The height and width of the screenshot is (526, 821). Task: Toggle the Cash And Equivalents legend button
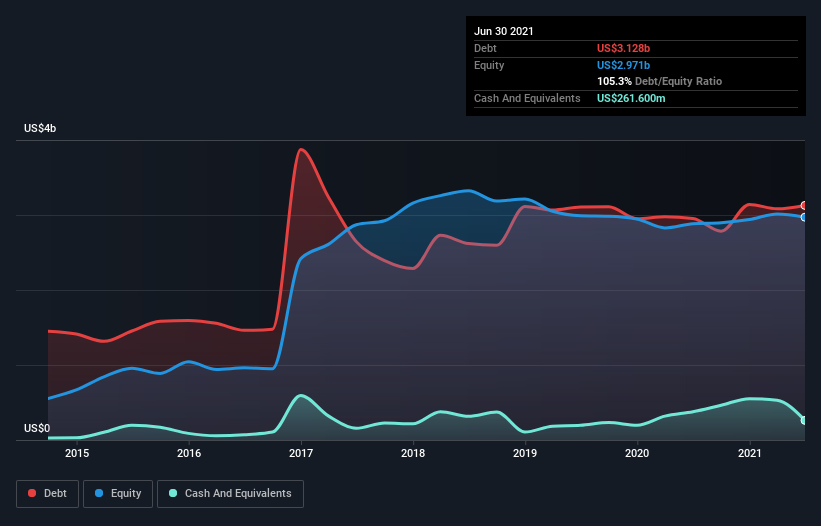[x=230, y=494]
